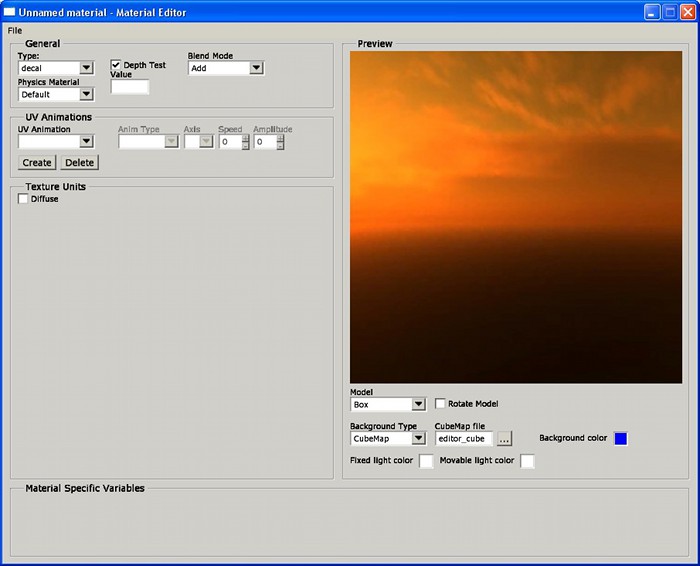Pick the blue Background color swatch
700x566 pixels.
click(620, 438)
